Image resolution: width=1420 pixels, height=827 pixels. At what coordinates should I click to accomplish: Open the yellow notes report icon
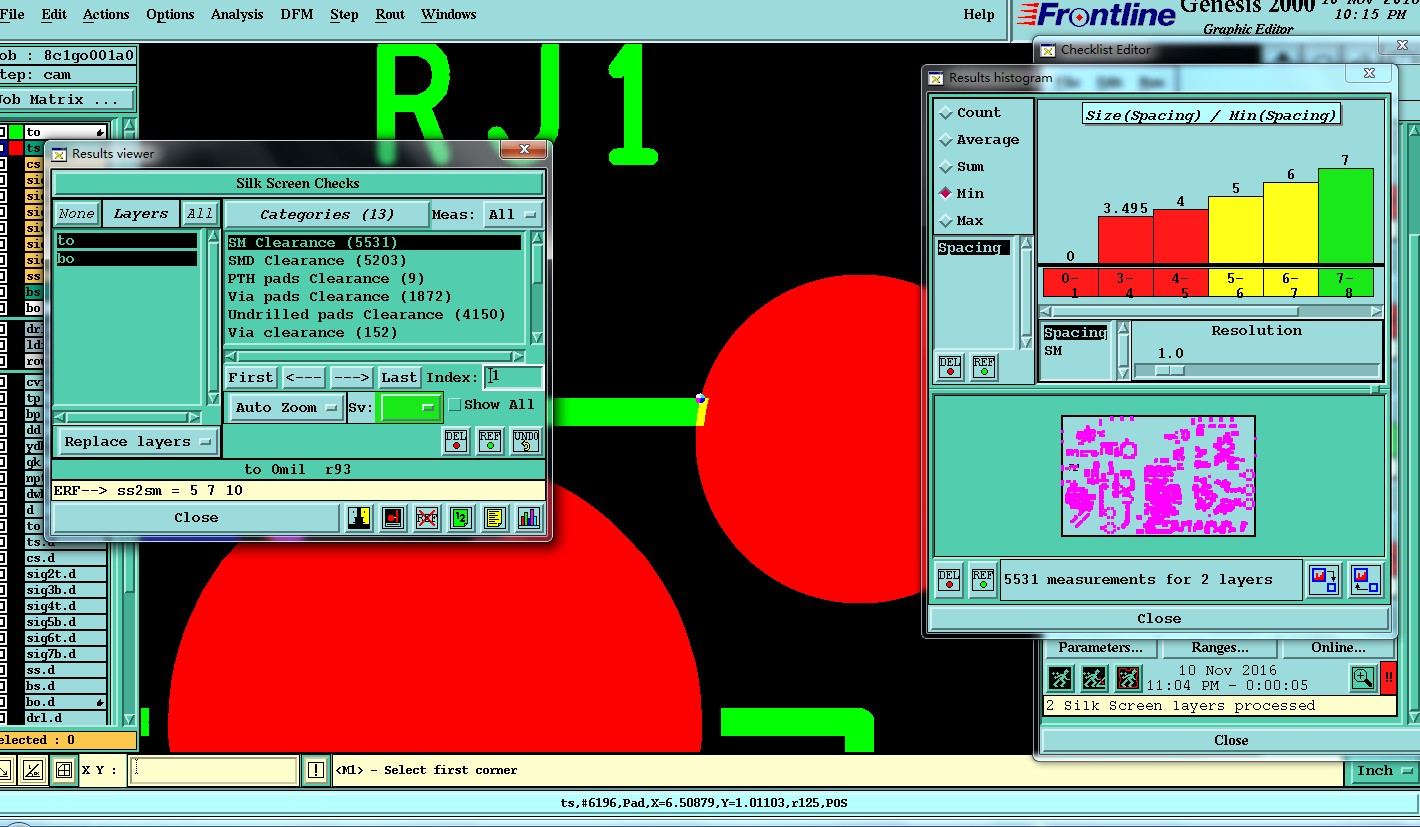[x=494, y=517]
